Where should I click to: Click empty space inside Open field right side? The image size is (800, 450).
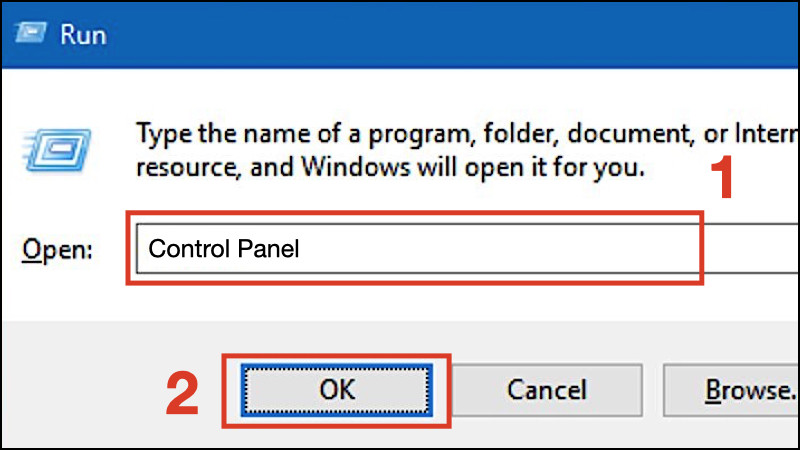[510, 248]
